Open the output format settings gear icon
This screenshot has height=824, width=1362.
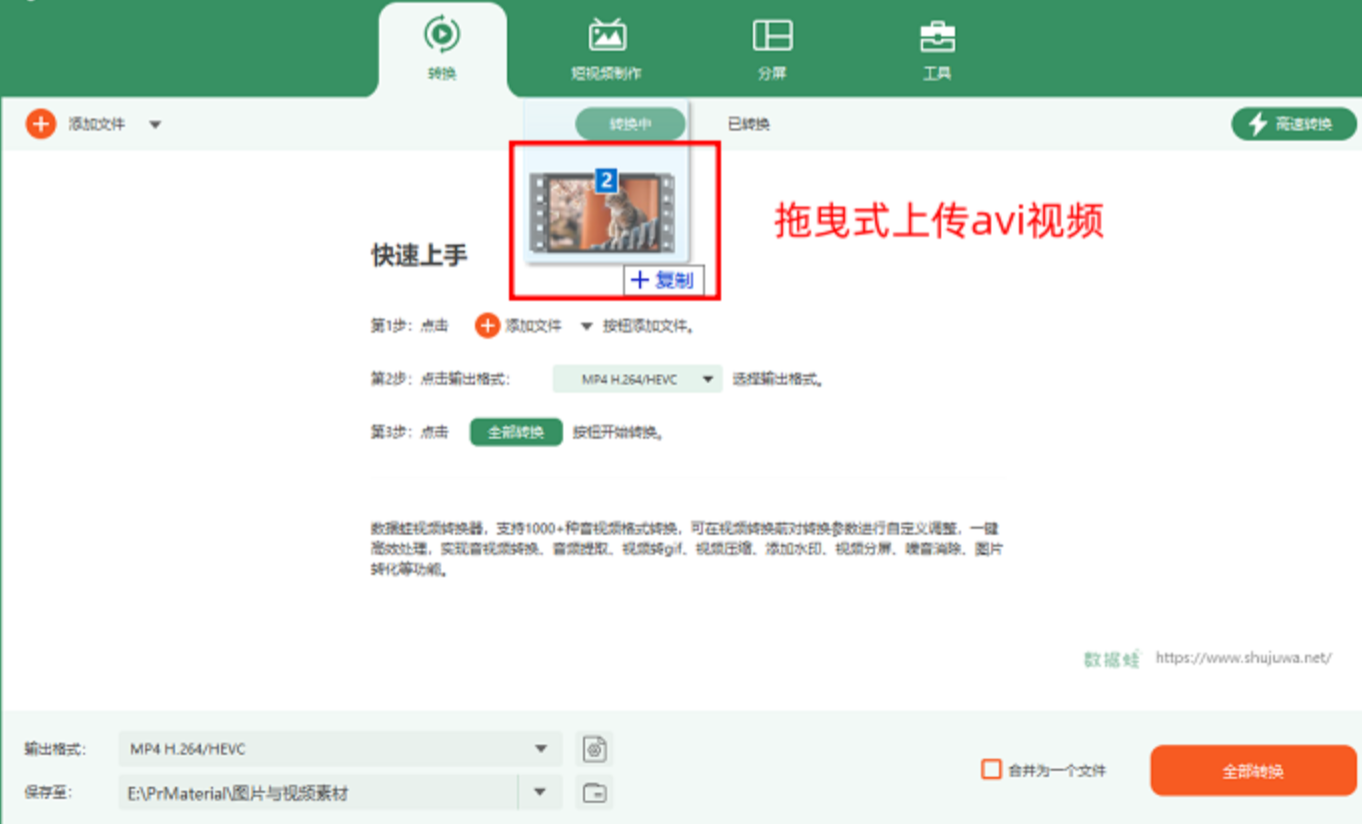tap(595, 749)
